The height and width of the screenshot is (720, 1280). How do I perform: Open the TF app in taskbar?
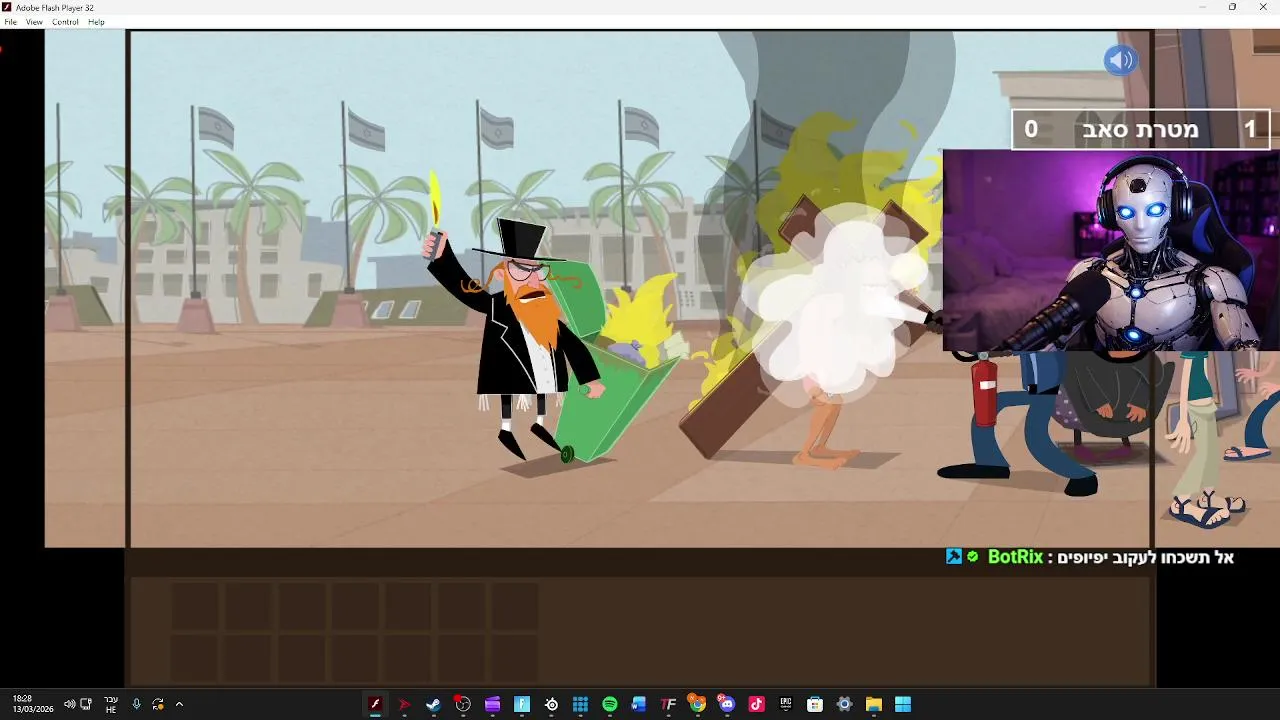tap(668, 704)
